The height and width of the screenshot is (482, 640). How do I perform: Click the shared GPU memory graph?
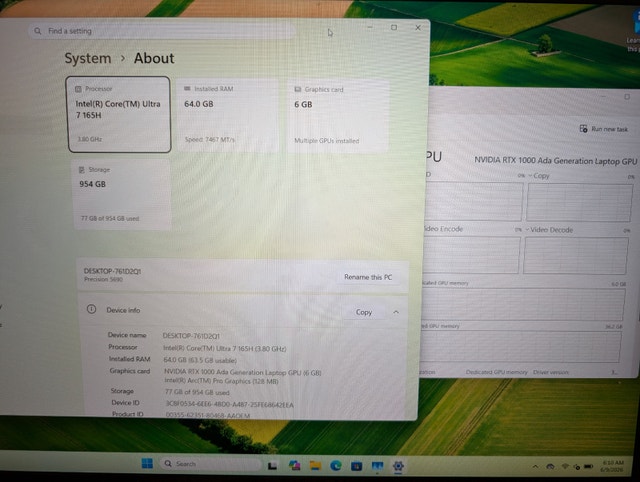pos(521,346)
